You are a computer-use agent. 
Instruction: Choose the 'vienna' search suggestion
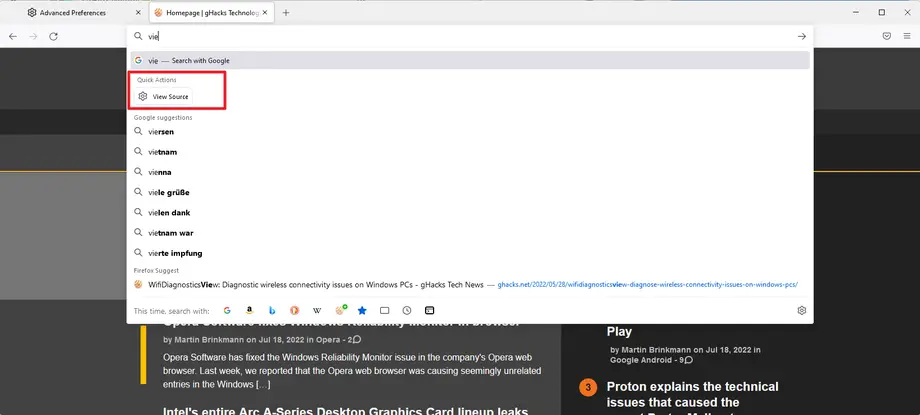[x=470, y=172]
